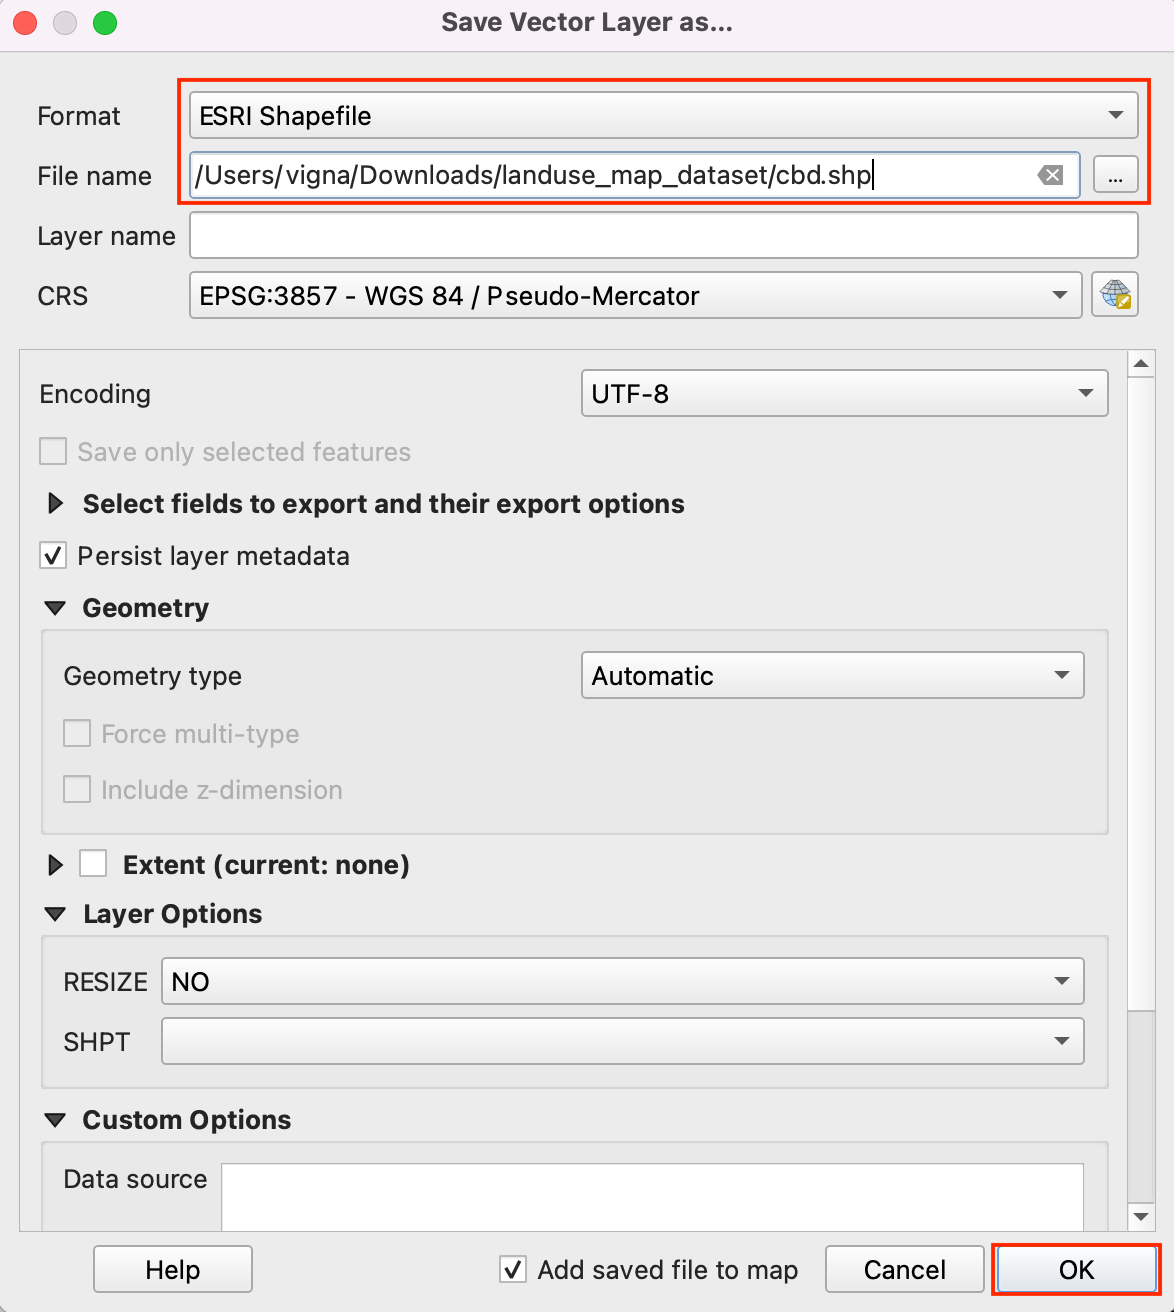
Task: Toggle Save only selected features checkbox
Action: (53, 452)
